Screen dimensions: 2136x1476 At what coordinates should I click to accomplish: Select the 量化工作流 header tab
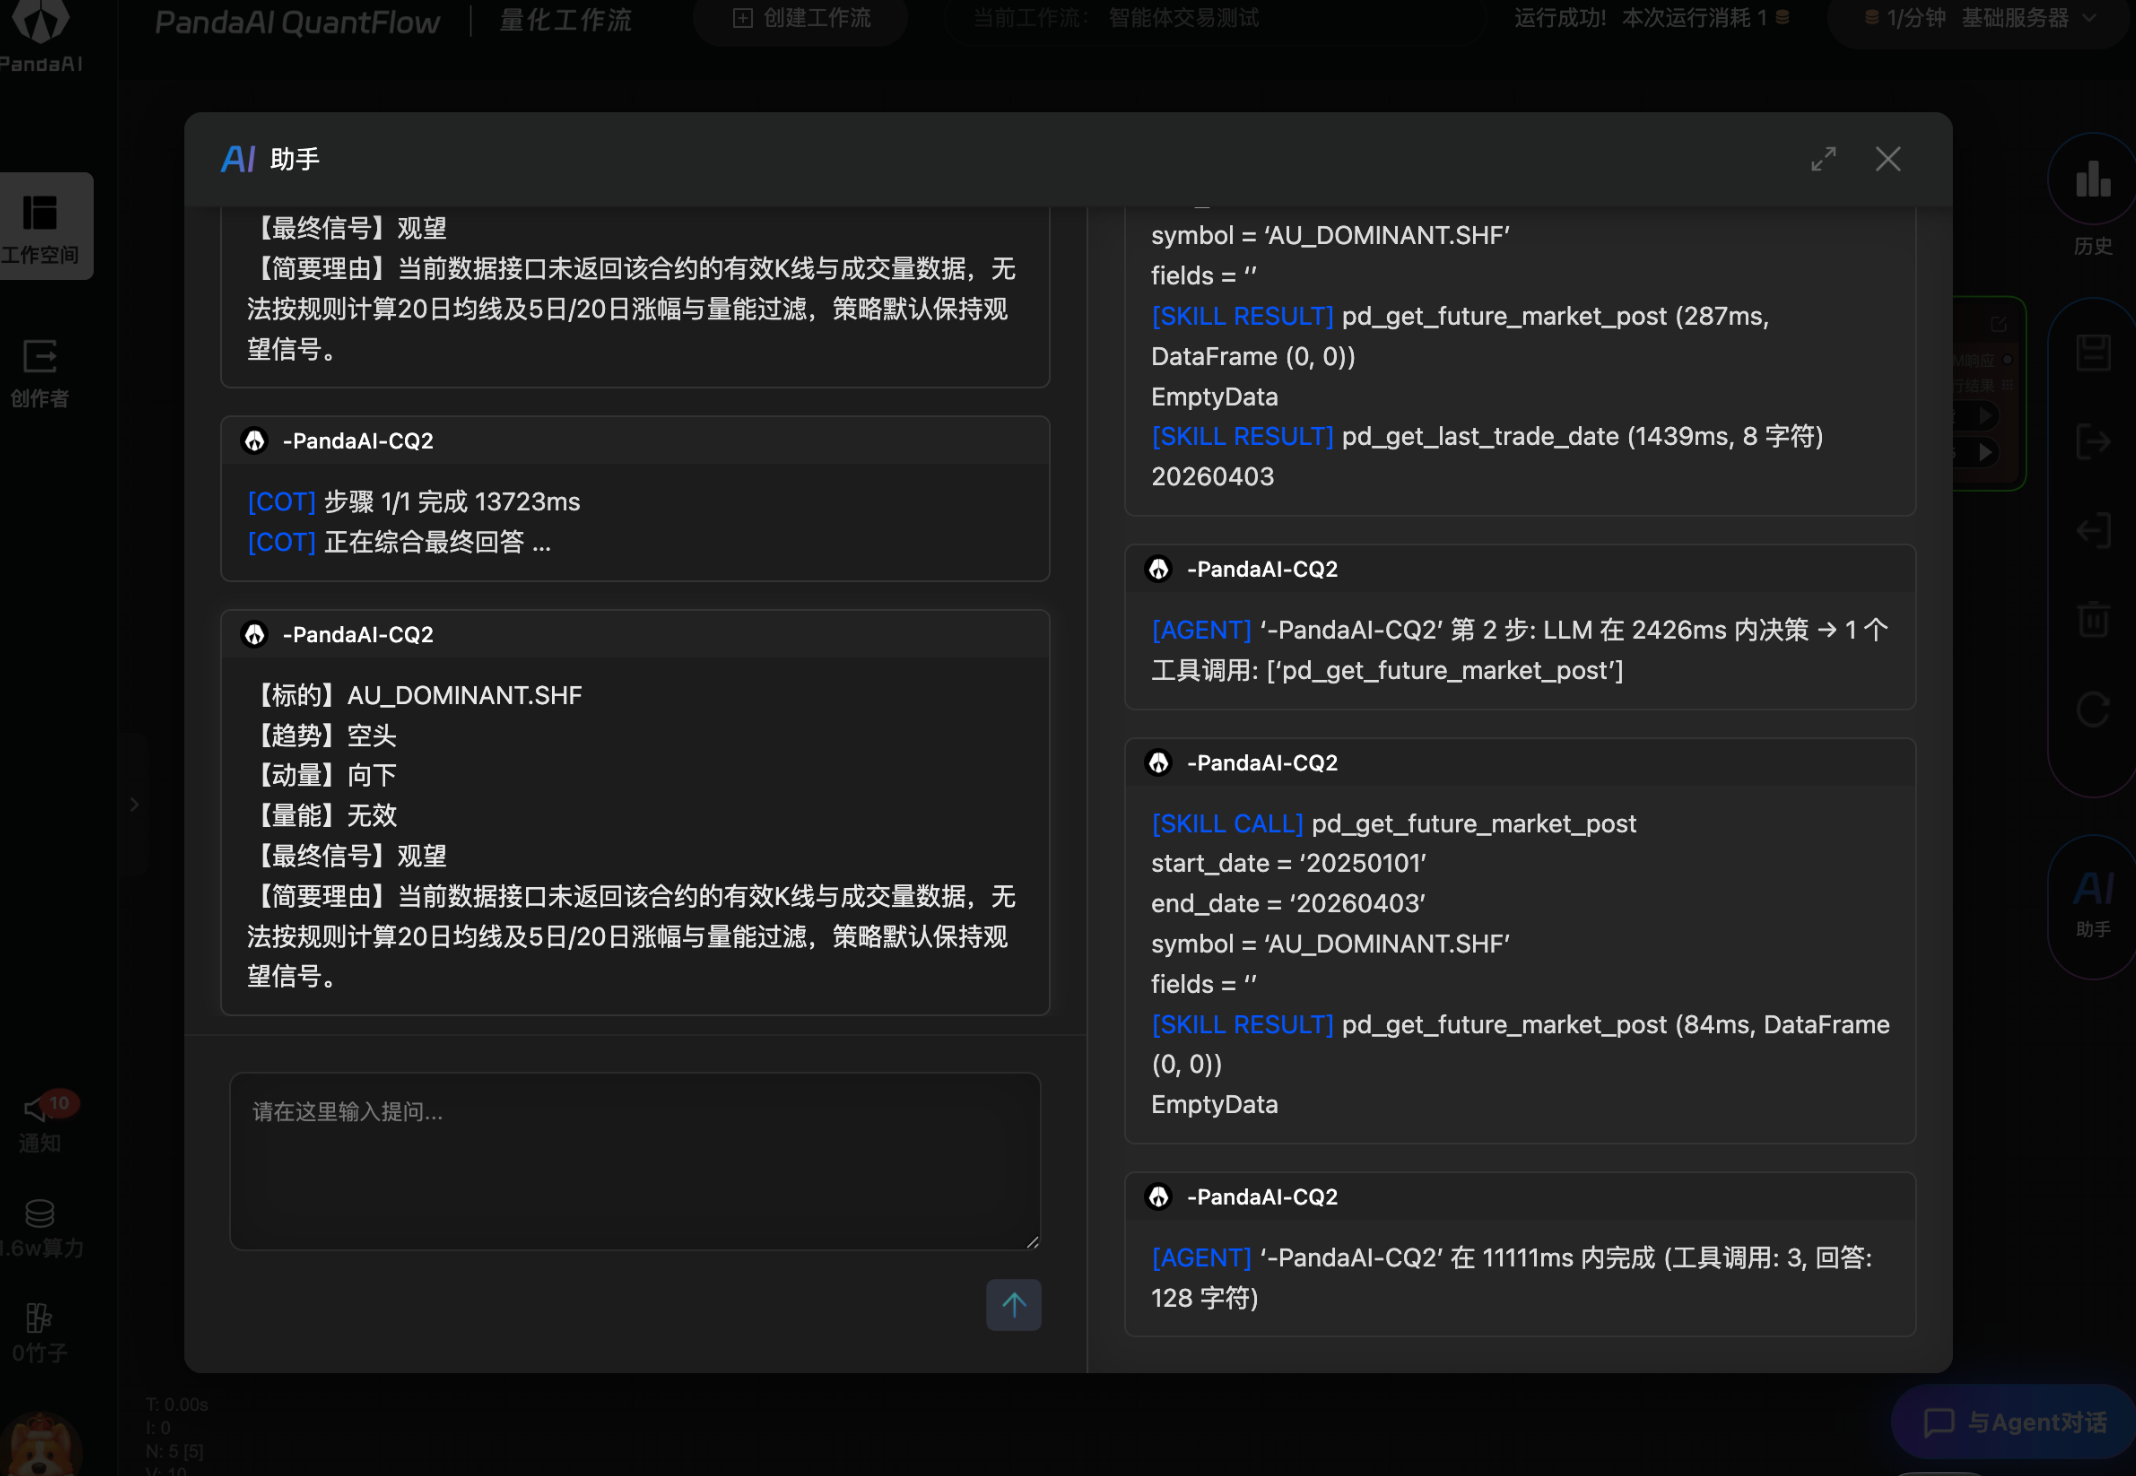pyautogui.click(x=565, y=21)
